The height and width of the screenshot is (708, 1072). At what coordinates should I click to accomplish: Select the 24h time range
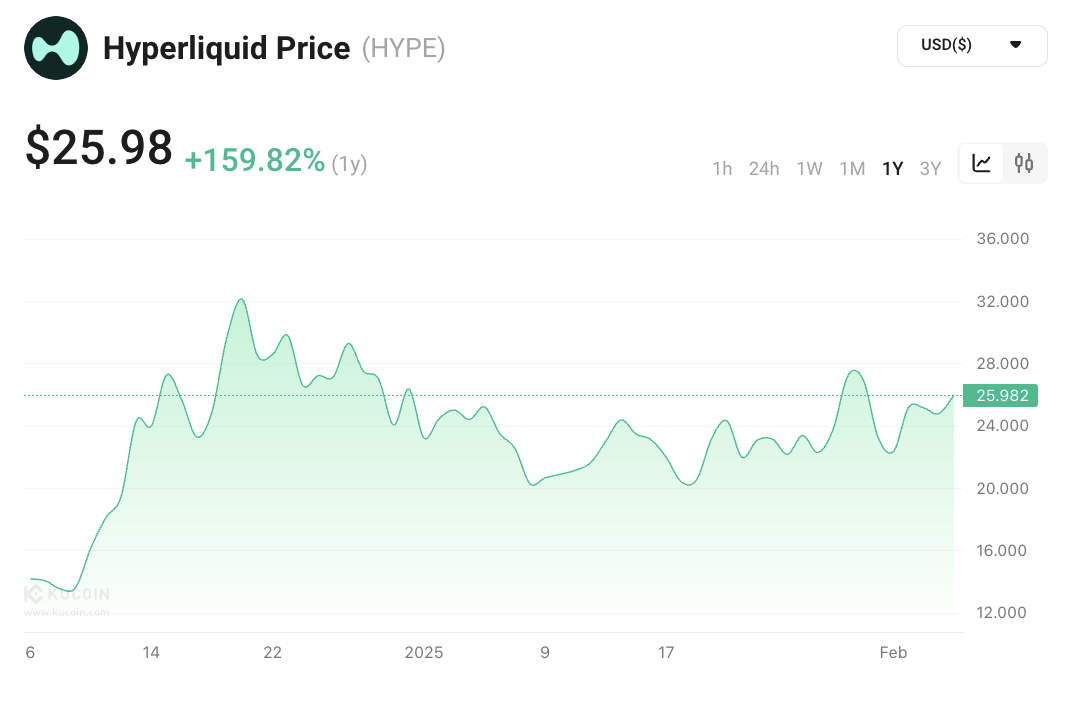pos(764,168)
